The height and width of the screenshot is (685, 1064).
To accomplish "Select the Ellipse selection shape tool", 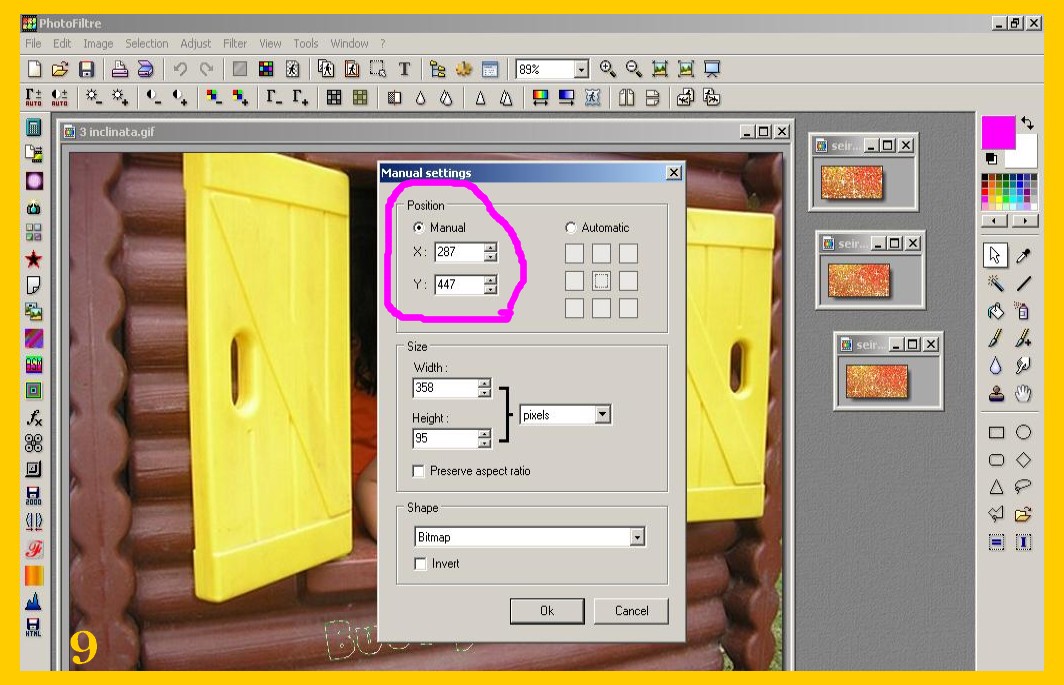I will click(x=1023, y=433).
